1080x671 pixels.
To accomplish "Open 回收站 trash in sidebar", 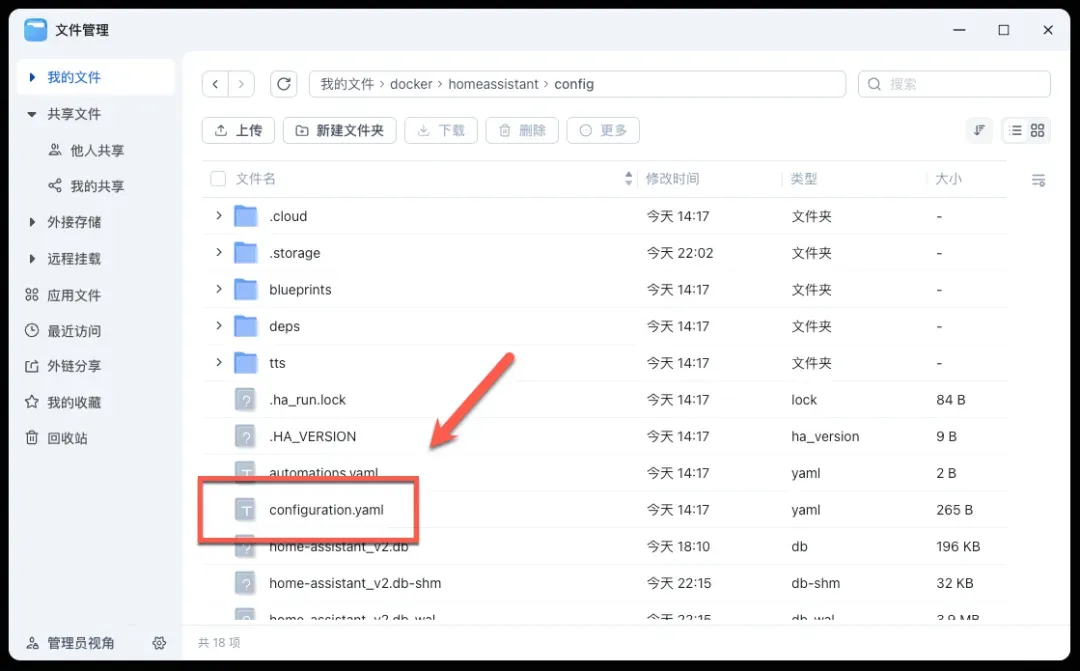I will 67,439.
